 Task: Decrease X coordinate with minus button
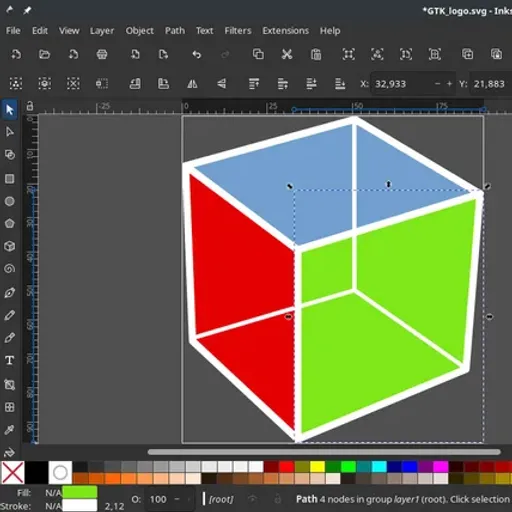point(438,84)
